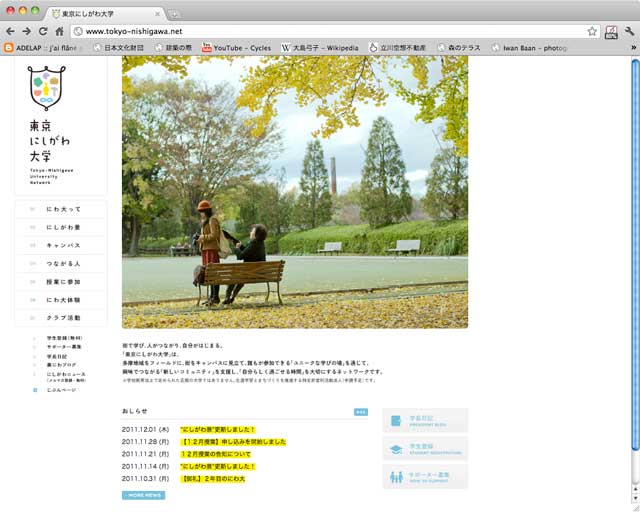This screenshot has height=512, width=640.
Task: Click the じぶんページ sidebar link
Action: 61,390
